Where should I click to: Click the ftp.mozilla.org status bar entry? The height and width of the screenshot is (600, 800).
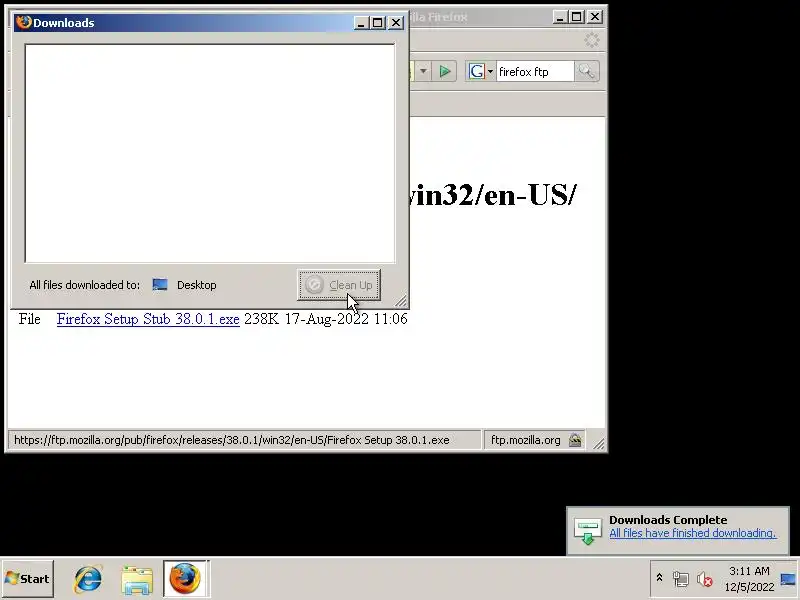pyautogui.click(x=526, y=440)
